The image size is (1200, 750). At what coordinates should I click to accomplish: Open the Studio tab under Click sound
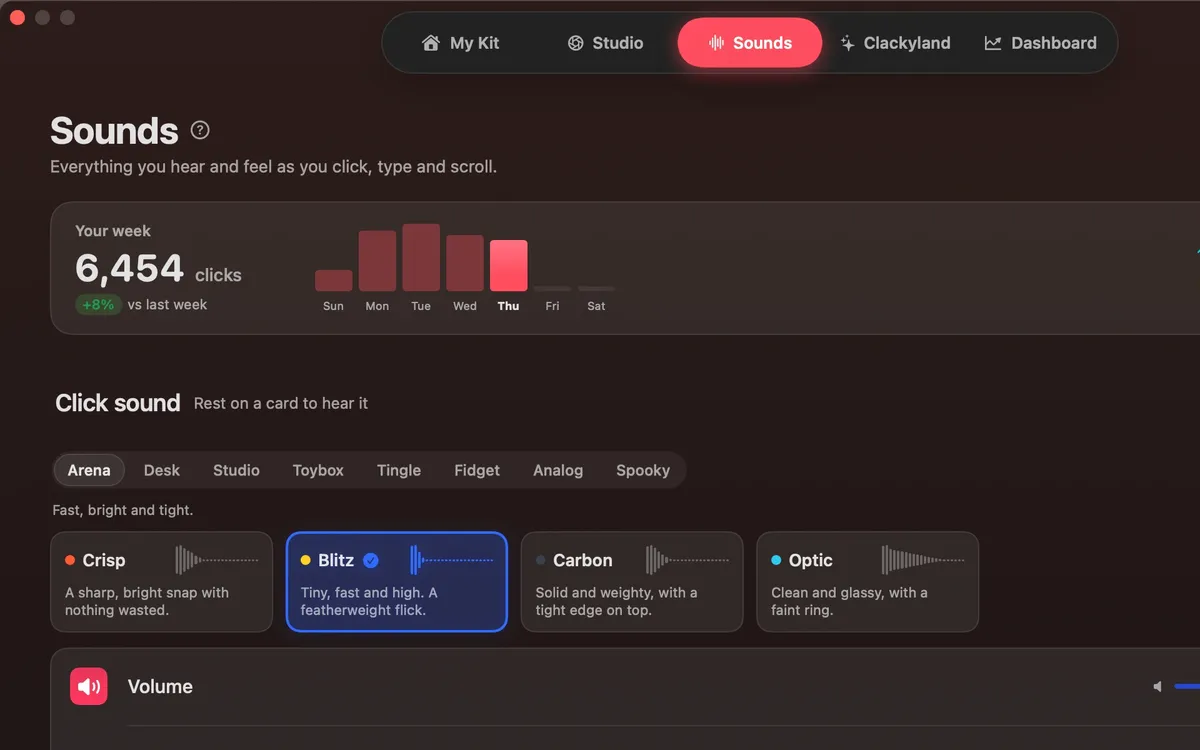(236, 470)
